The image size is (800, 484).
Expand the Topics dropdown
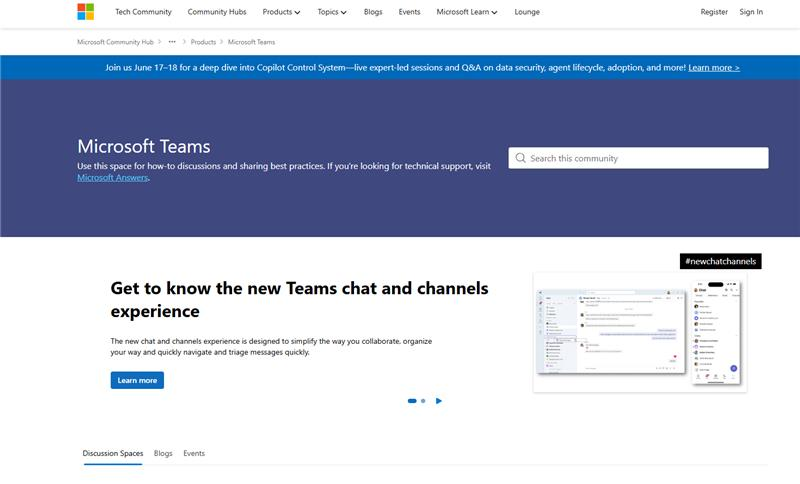pyautogui.click(x=332, y=12)
